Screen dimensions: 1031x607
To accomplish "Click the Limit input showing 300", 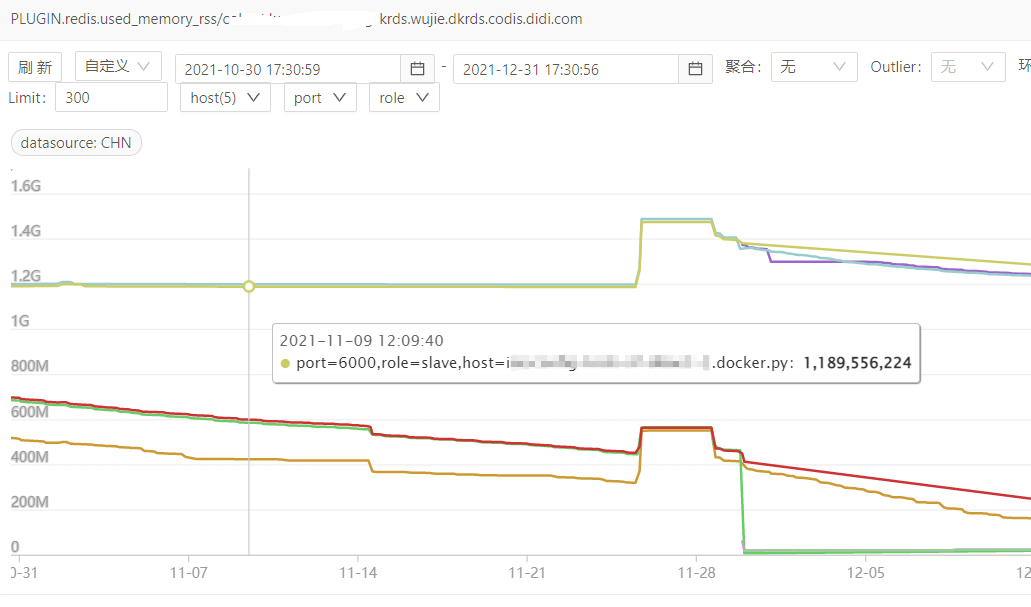I will click(111, 98).
